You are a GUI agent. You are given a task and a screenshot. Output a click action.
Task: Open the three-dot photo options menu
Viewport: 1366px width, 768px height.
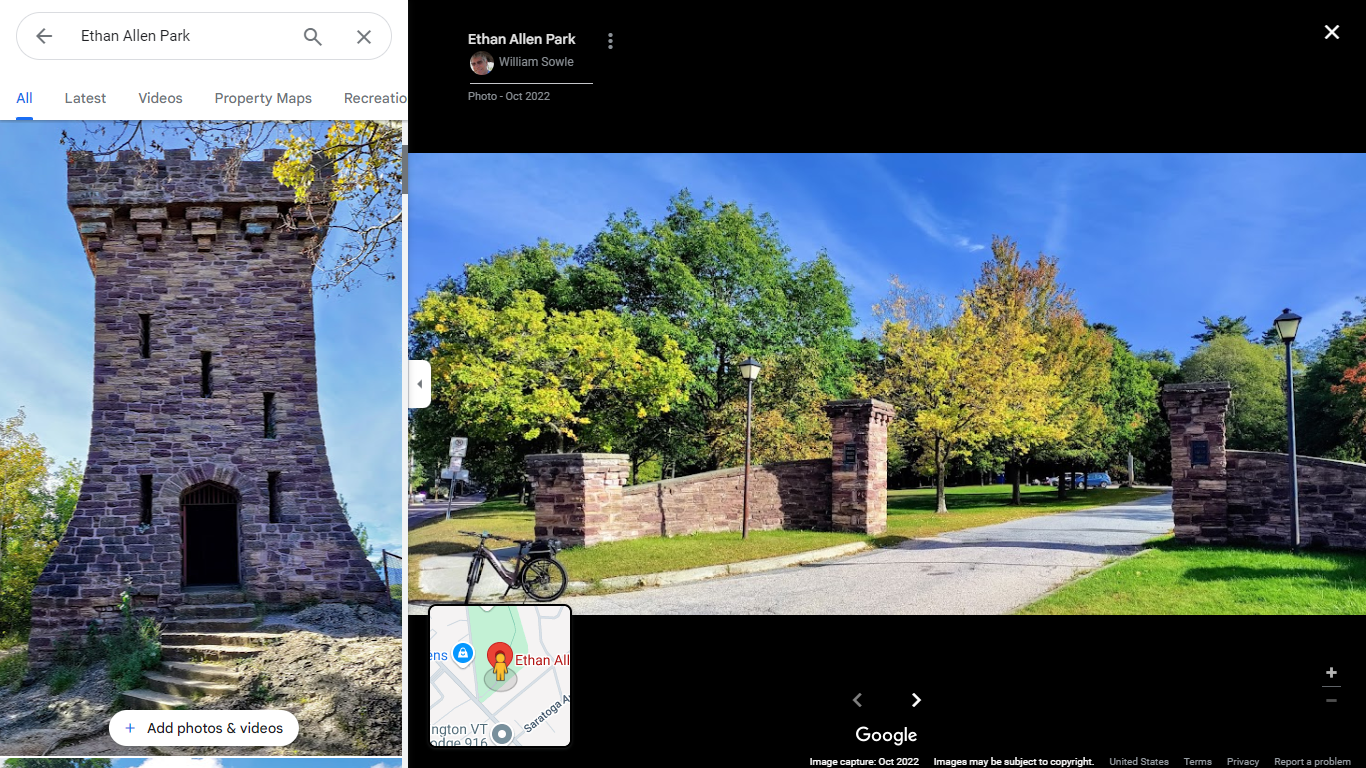point(610,41)
